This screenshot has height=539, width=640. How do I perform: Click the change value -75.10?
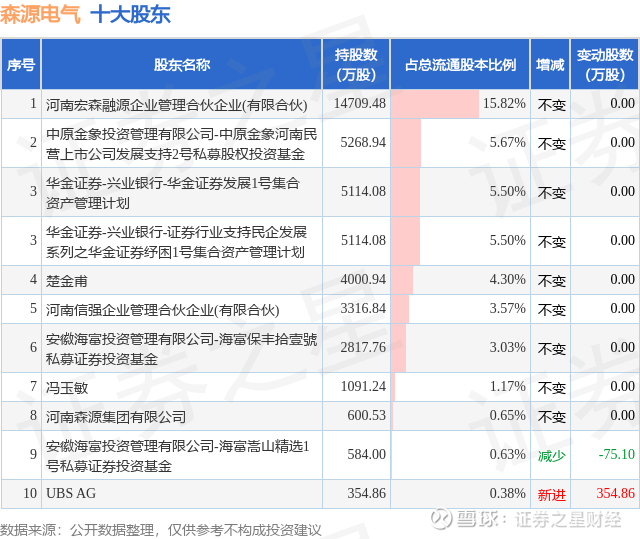[x=616, y=455]
